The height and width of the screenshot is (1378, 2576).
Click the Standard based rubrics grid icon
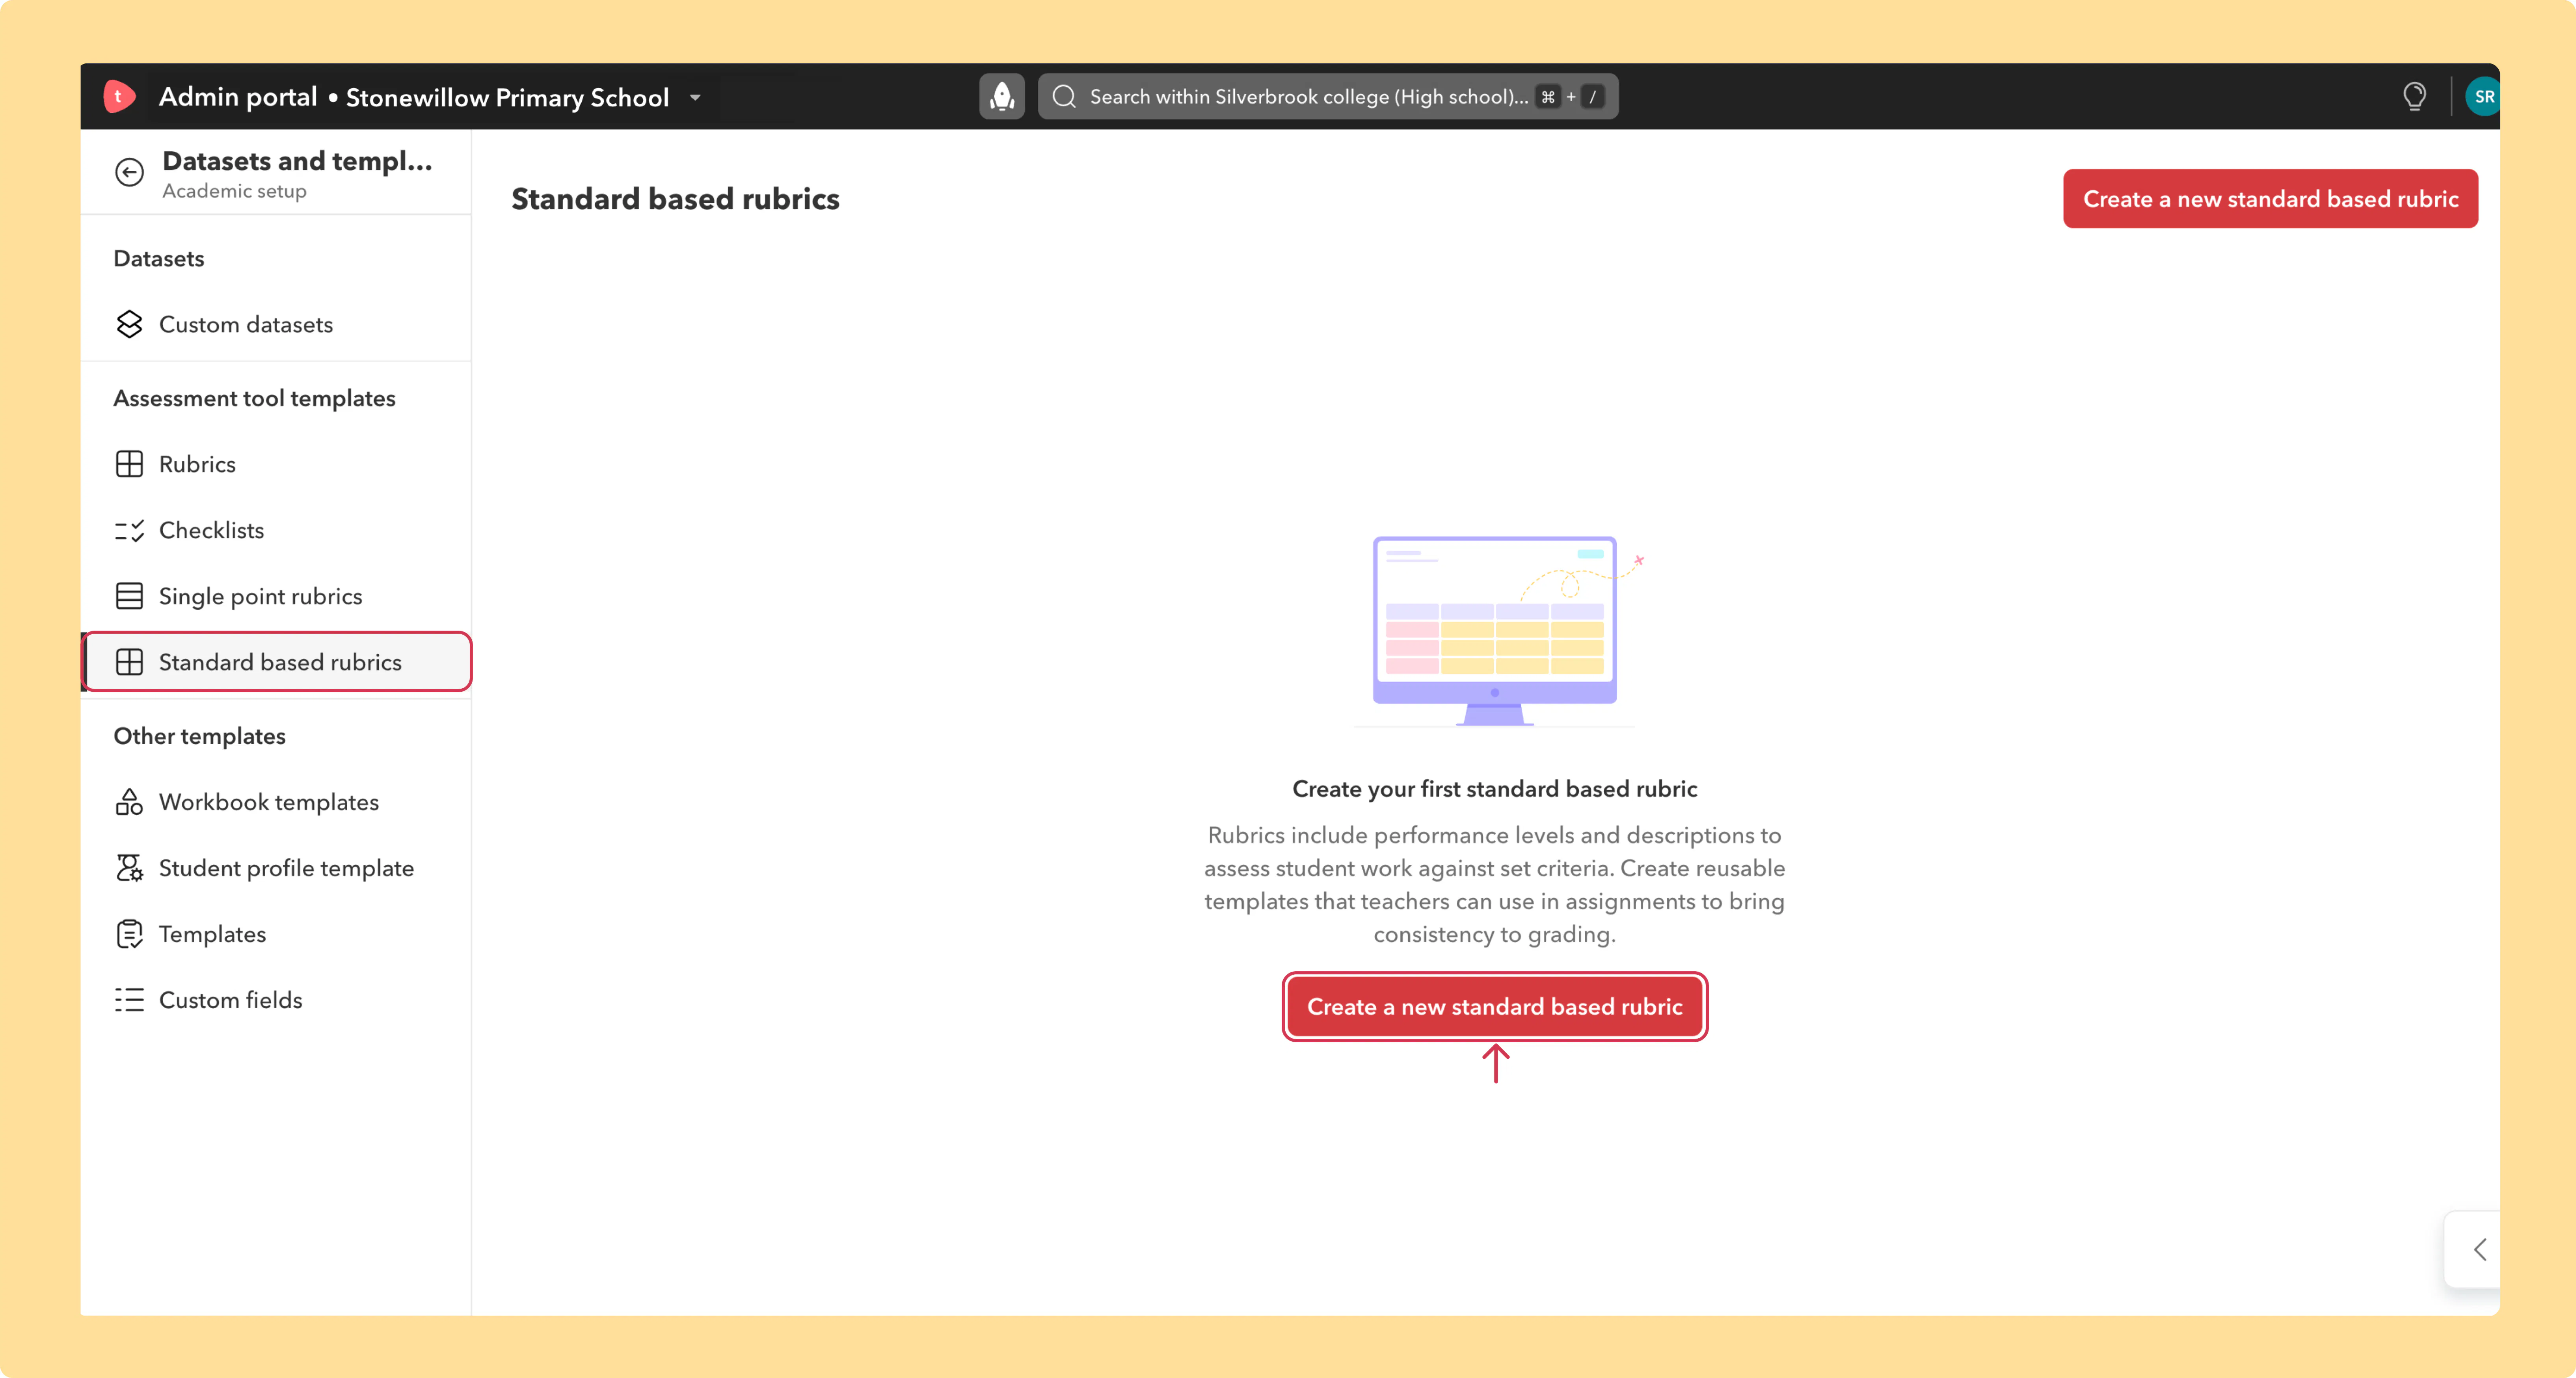coord(129,662)
